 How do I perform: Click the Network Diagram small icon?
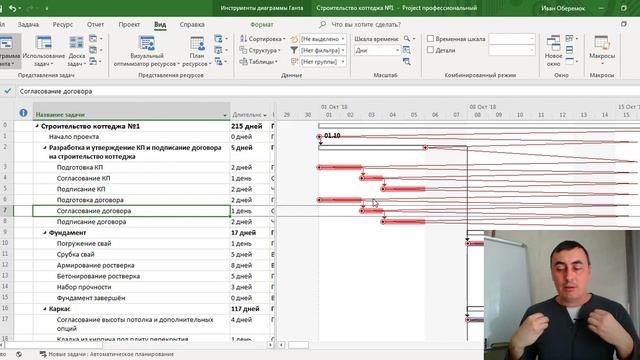pyautogui.click(x=93, y=39)
